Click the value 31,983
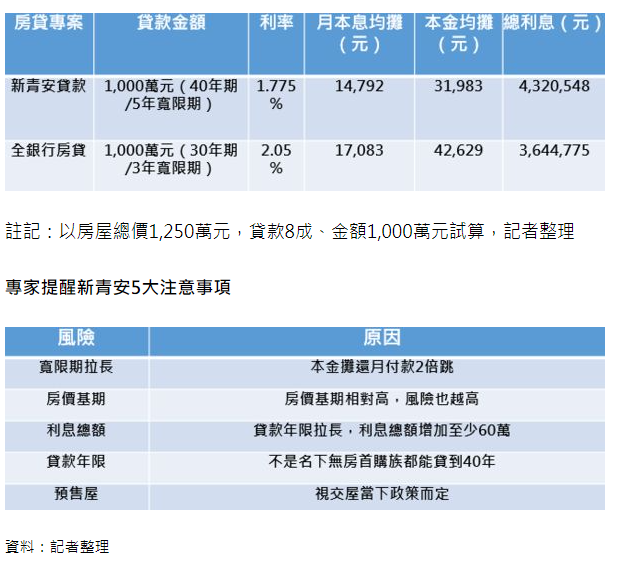Image resolution: width=618 pixels, height=563 pixels. click(458, 86)
